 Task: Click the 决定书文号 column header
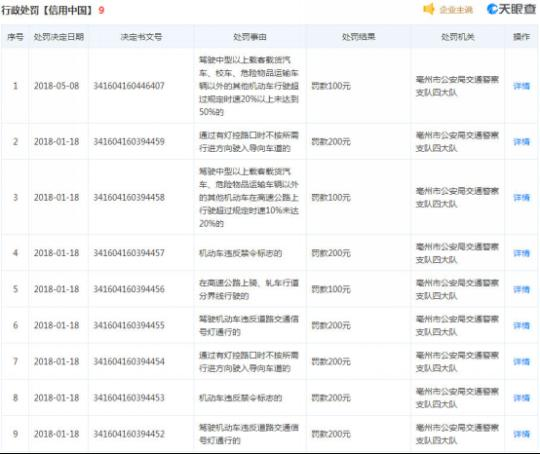[141, 37]
